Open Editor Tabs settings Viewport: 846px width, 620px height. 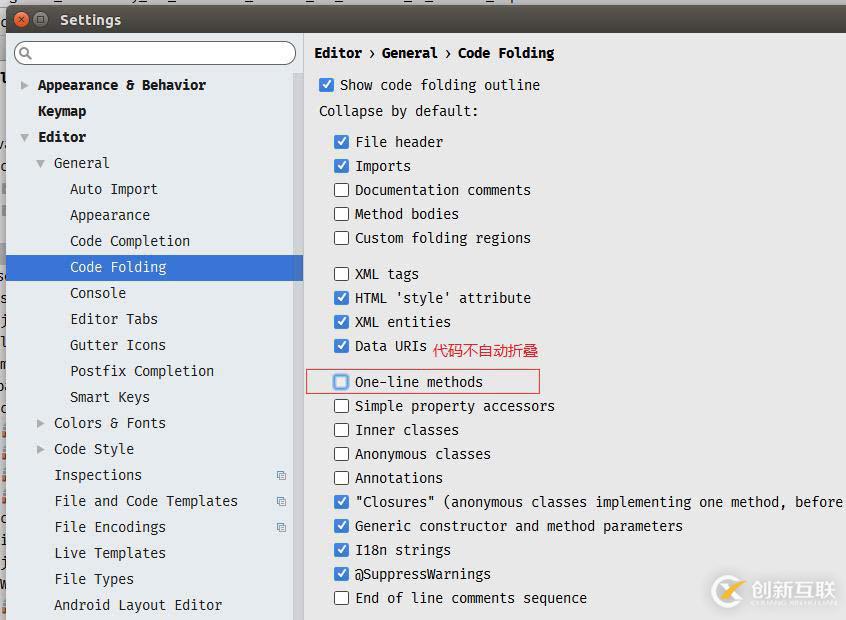pos(114,319)
